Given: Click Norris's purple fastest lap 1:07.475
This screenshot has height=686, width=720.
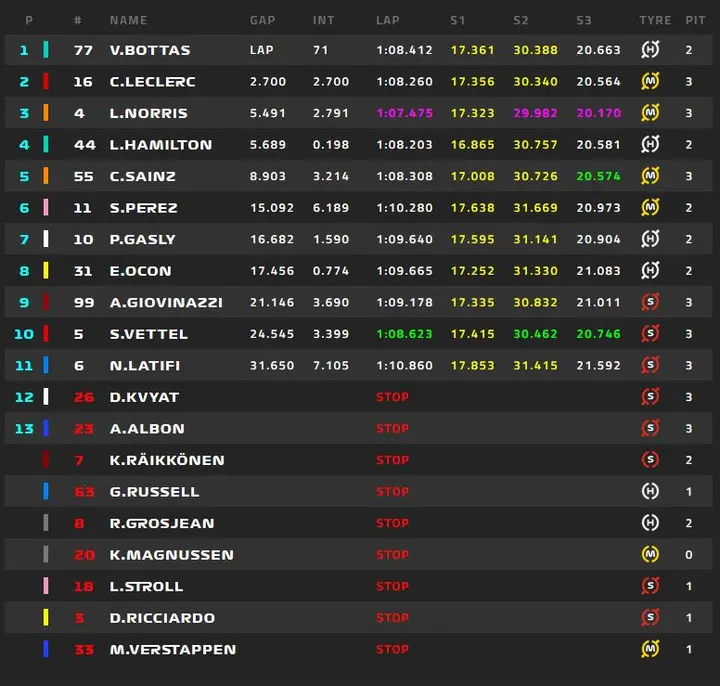Looking at the screenshot, I should pos(404,113).
